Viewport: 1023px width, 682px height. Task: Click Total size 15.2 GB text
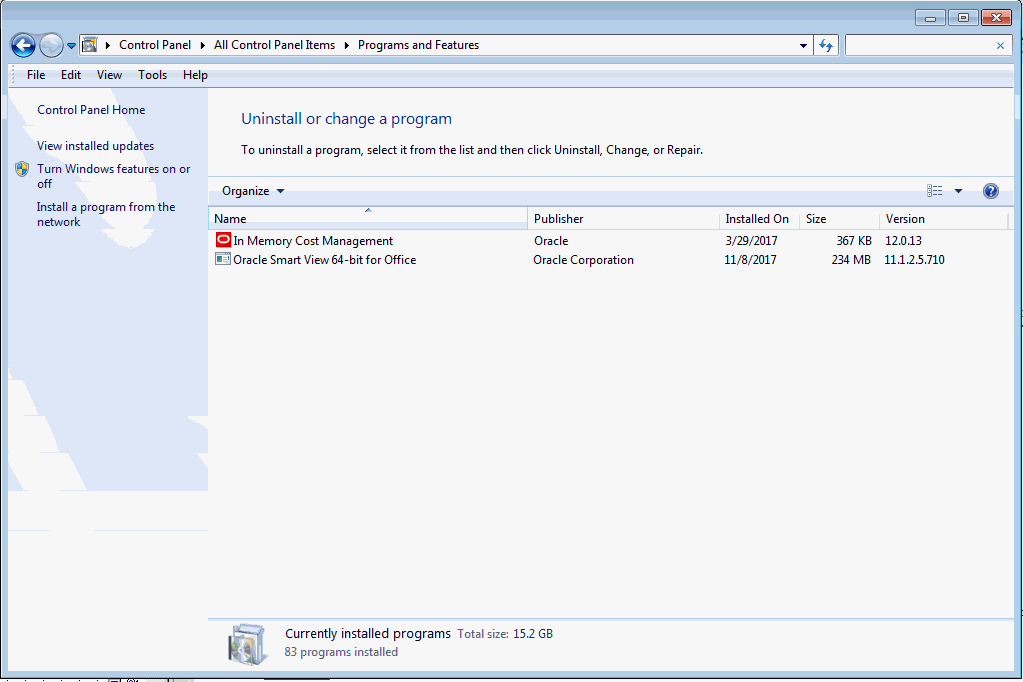[x=505, y=634]
